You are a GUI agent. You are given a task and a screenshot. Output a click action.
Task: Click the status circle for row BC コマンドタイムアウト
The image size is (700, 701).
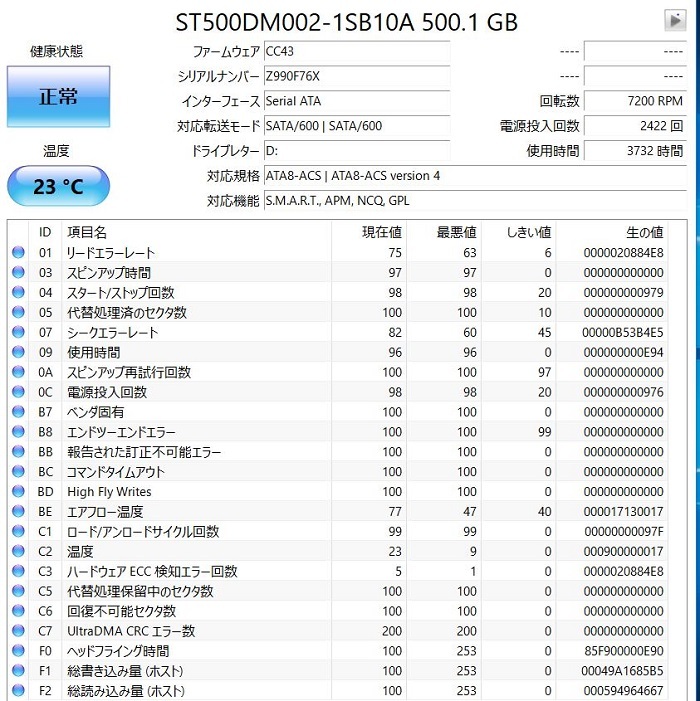pos(18,472)
